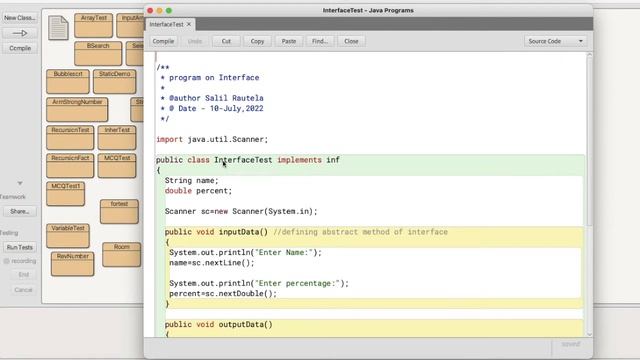The image size is (640, 360).
Task: Click the 'String name;' declaration line
Action: 192,180
